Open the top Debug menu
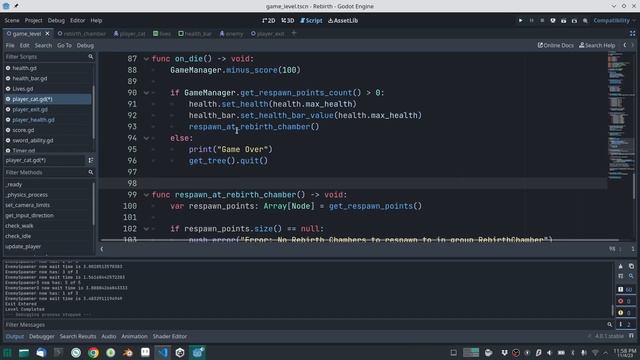Image resolution: width=640 pixels, height=360 pixels. click(56, 20)
